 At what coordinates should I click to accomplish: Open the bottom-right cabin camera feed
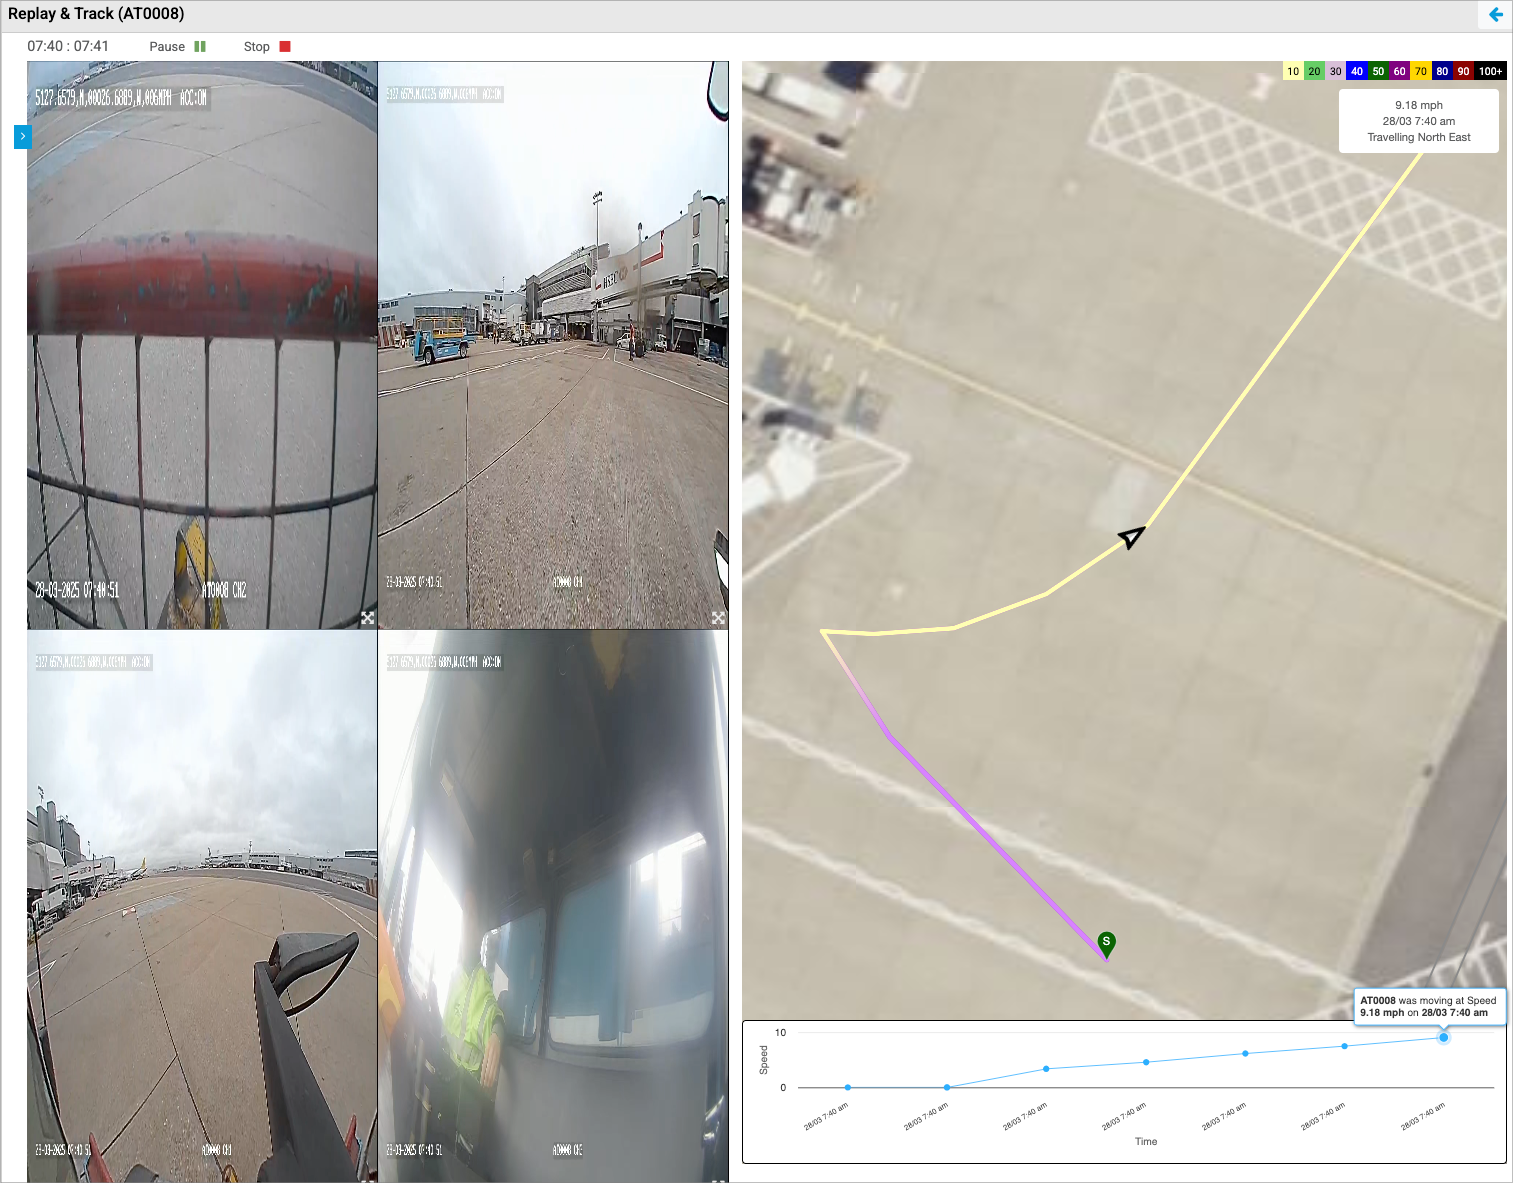click(553, 905)
